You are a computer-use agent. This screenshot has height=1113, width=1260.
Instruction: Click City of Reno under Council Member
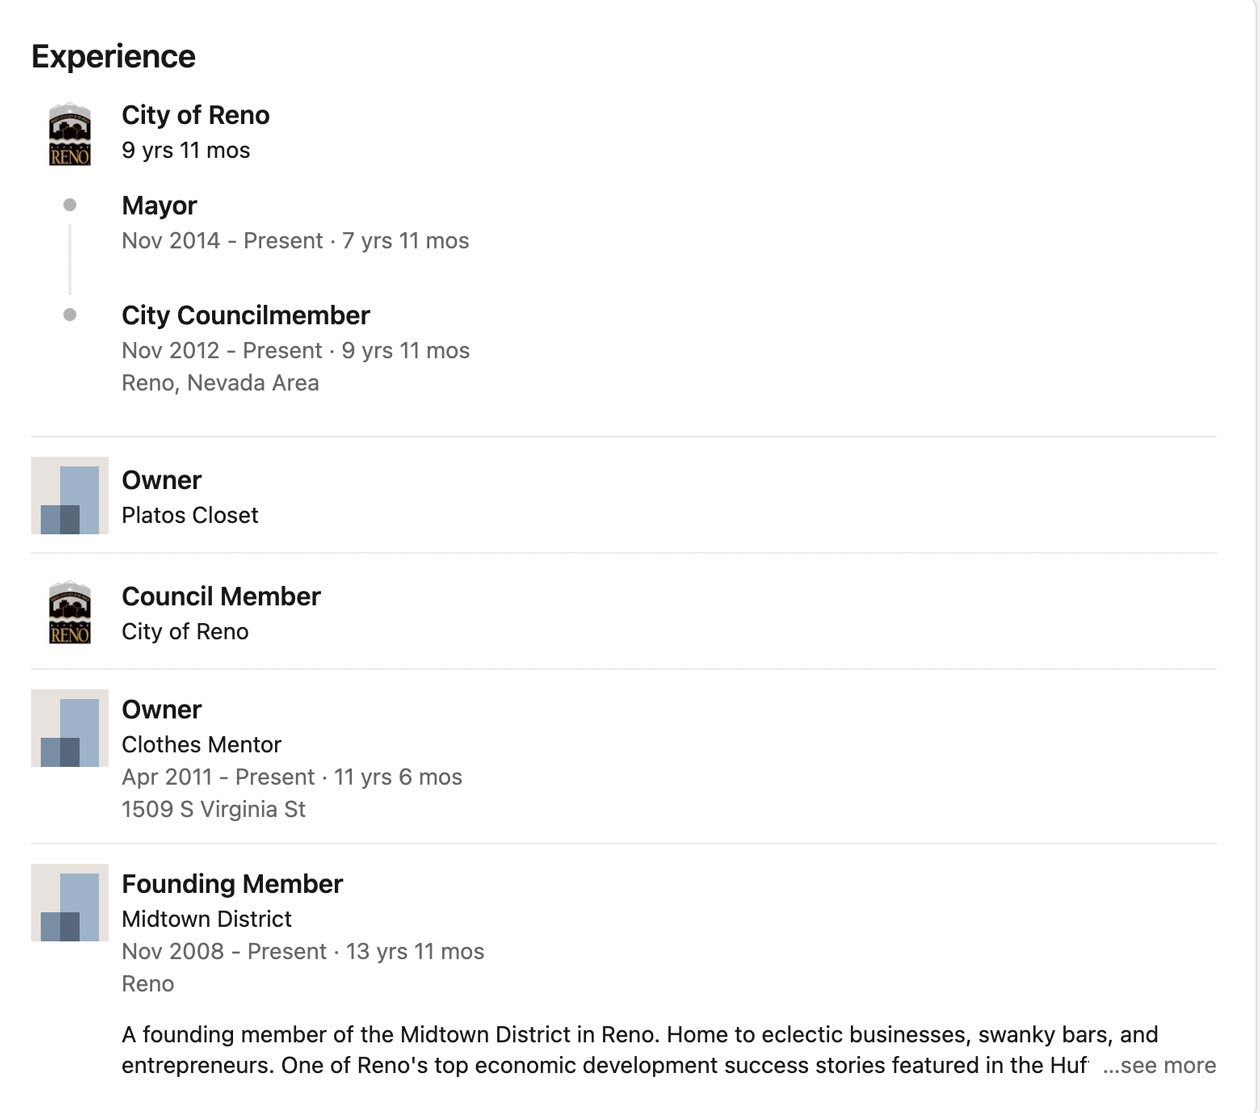[x=185, y=631]
